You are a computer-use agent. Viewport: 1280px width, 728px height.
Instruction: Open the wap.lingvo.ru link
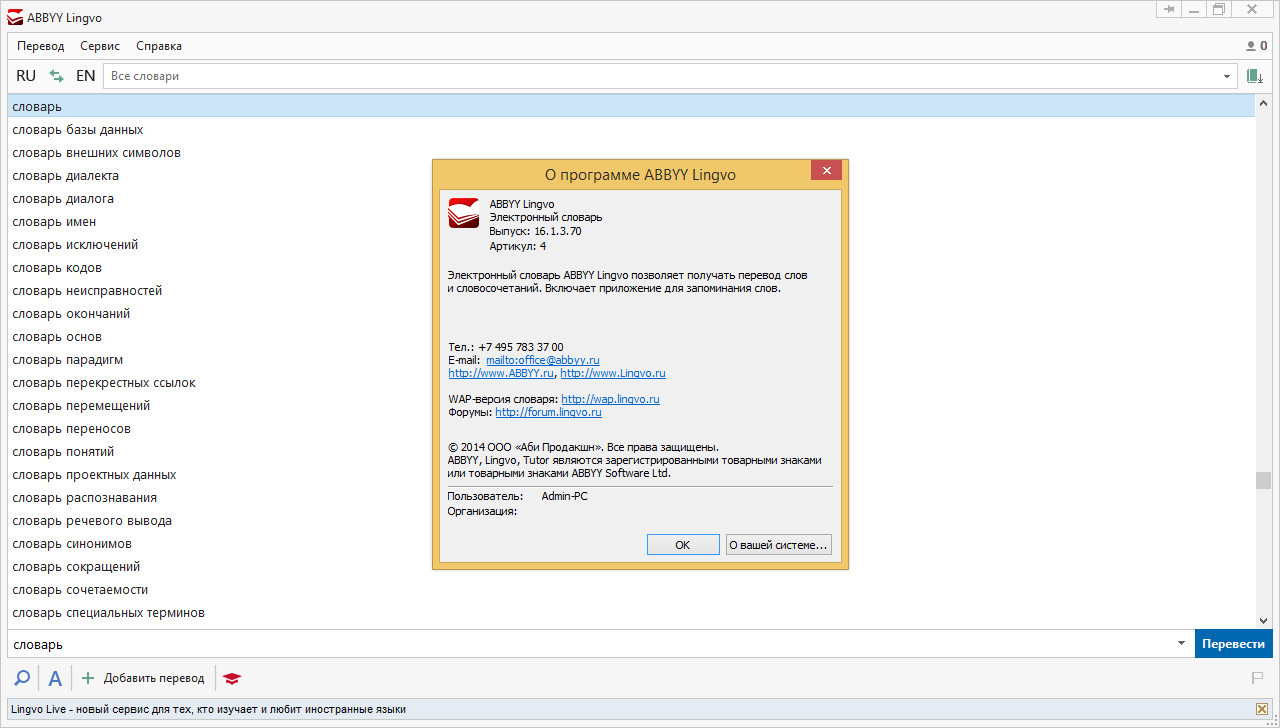pyautogui.click(x=610, y=399)
